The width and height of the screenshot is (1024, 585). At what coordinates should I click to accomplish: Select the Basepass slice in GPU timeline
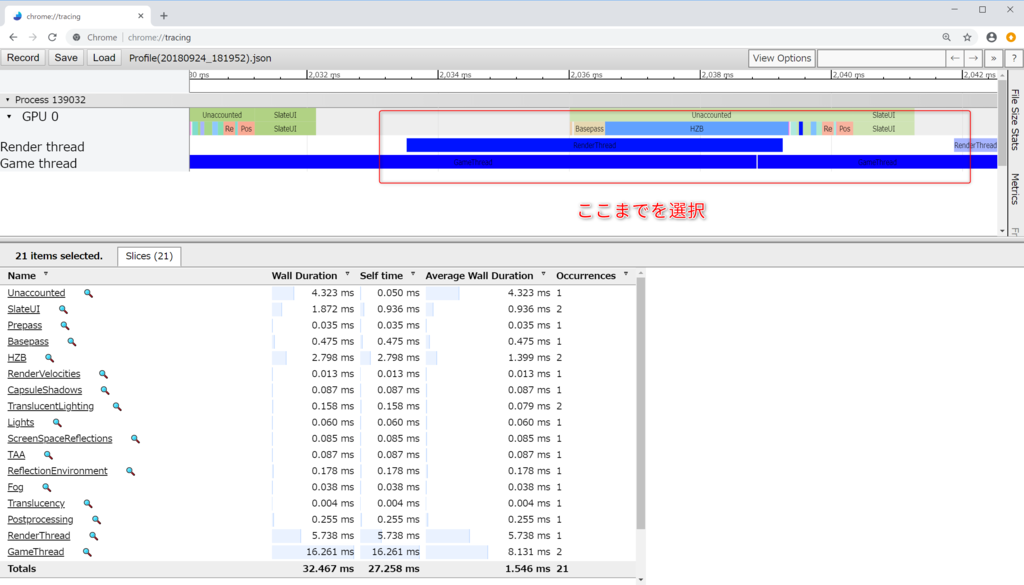[x=589, y=129]
